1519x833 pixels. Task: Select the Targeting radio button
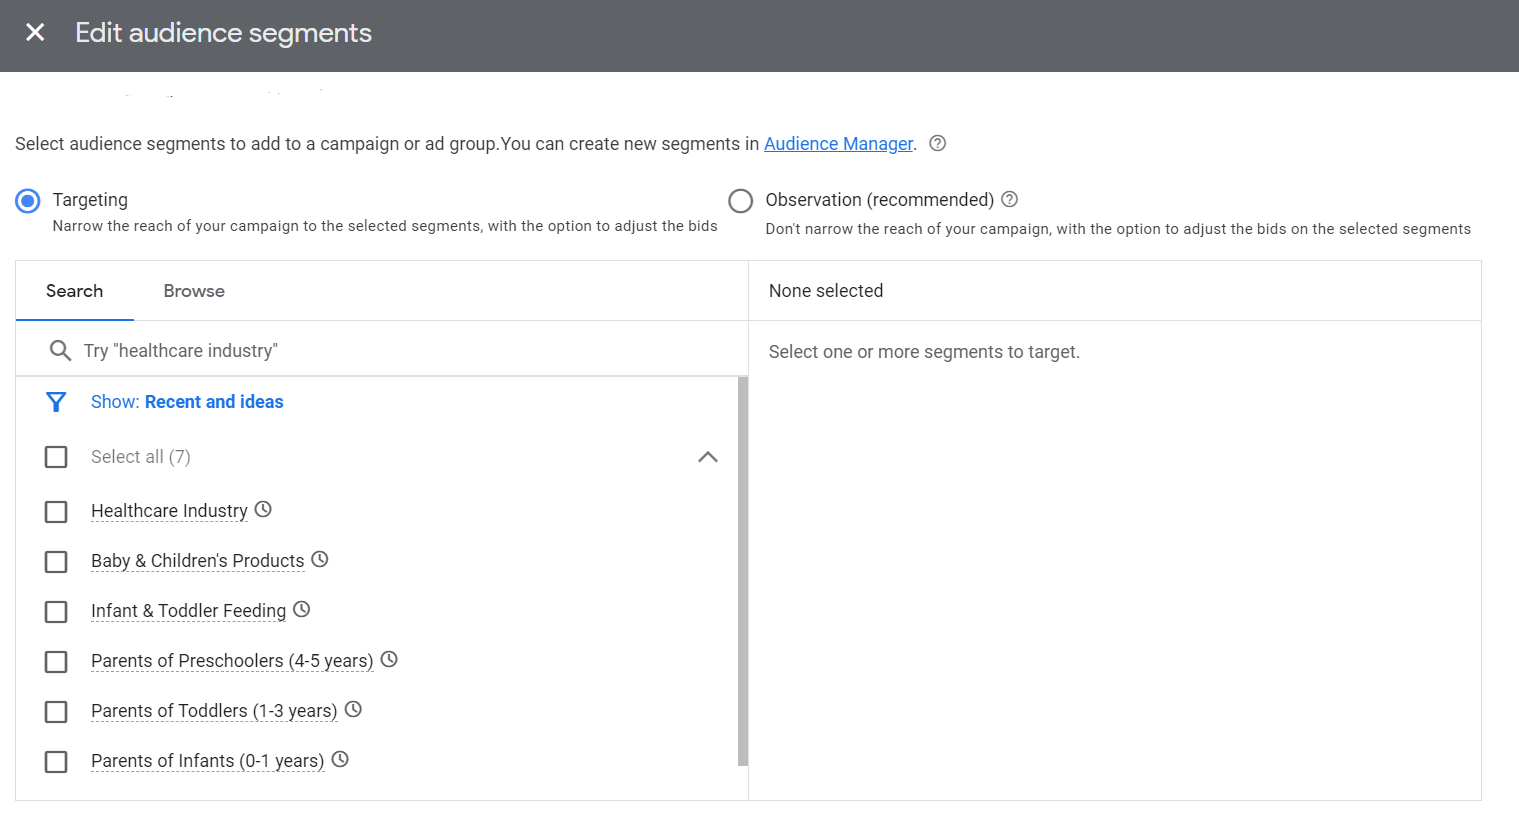coord(28,201)
